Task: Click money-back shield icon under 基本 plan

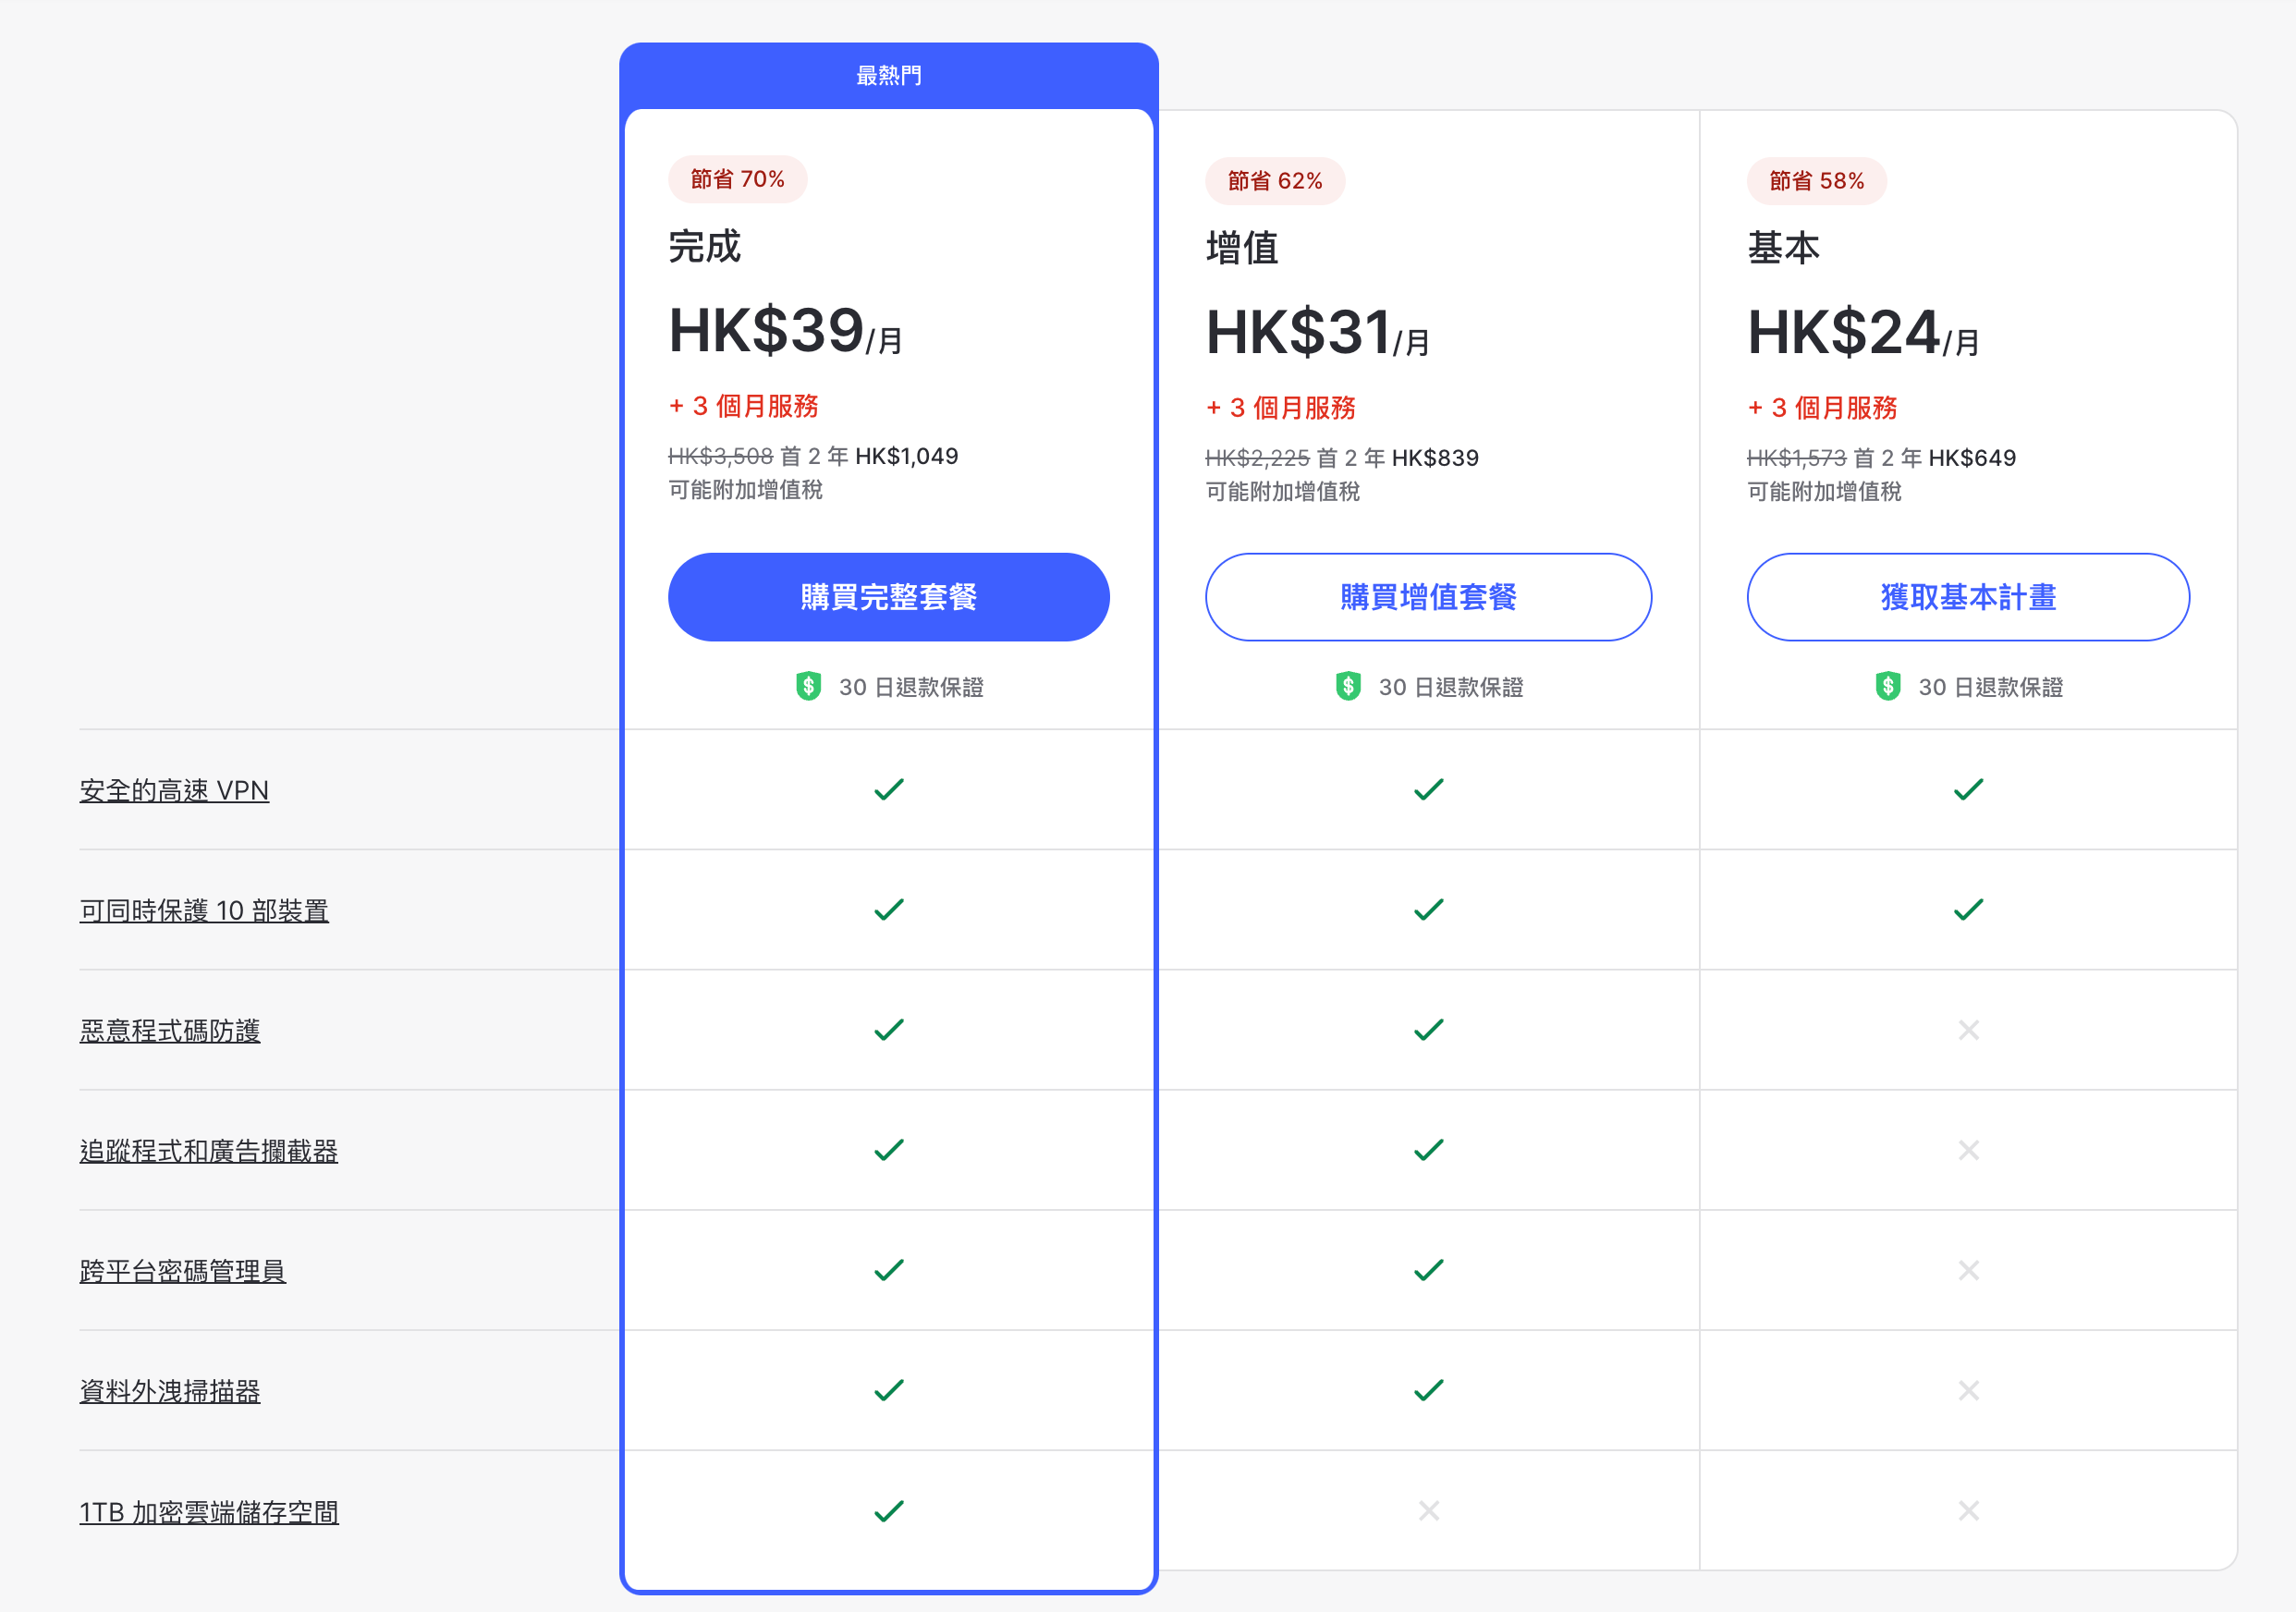Action: click(x=1887, y=686)
